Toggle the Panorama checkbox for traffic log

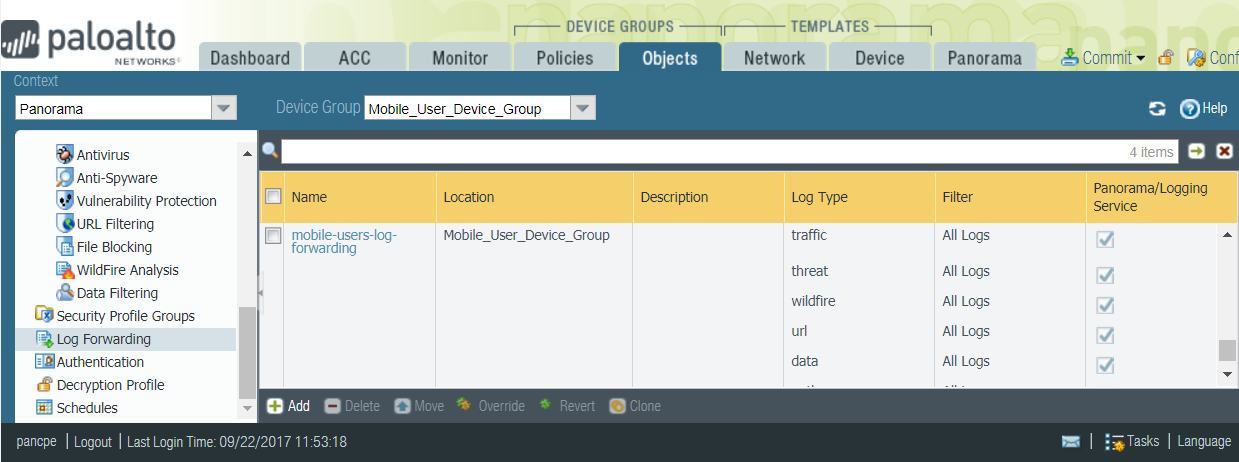1105,239
